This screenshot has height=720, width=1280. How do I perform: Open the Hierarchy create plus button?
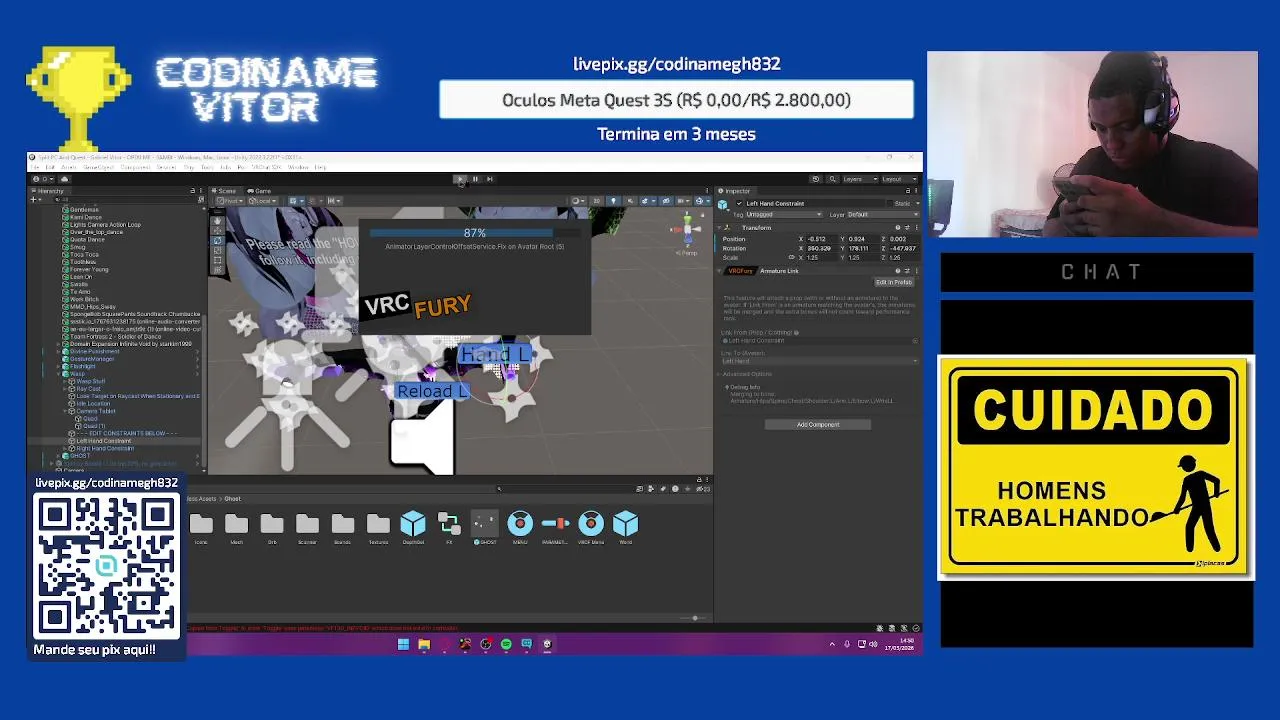[35, 200]
